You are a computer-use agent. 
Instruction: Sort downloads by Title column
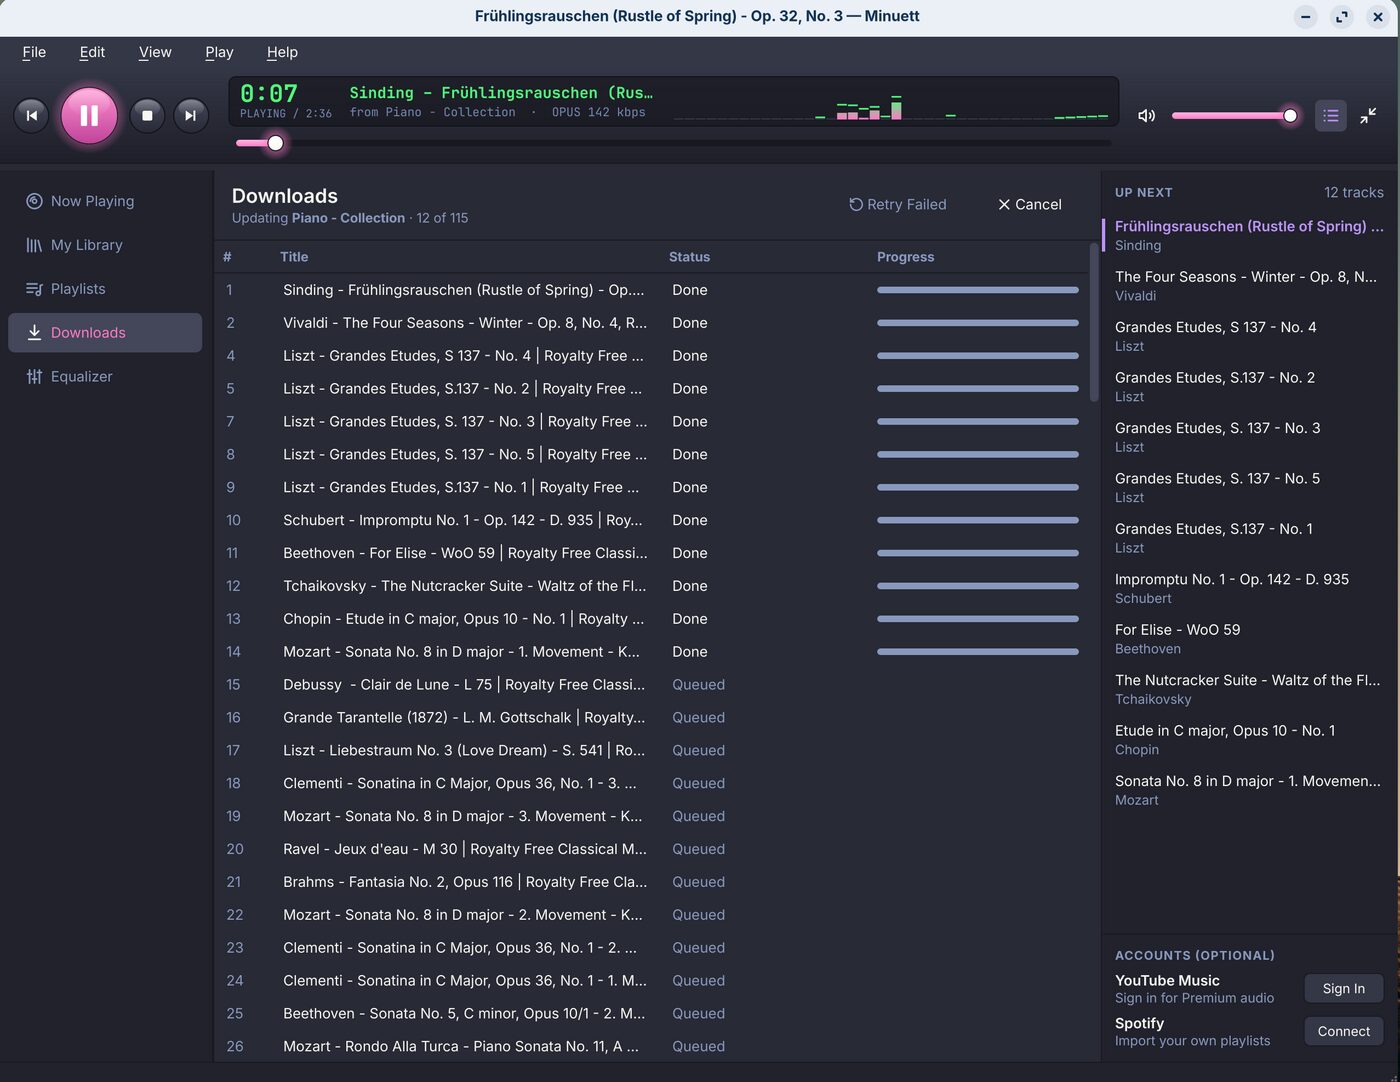(294, 257)
